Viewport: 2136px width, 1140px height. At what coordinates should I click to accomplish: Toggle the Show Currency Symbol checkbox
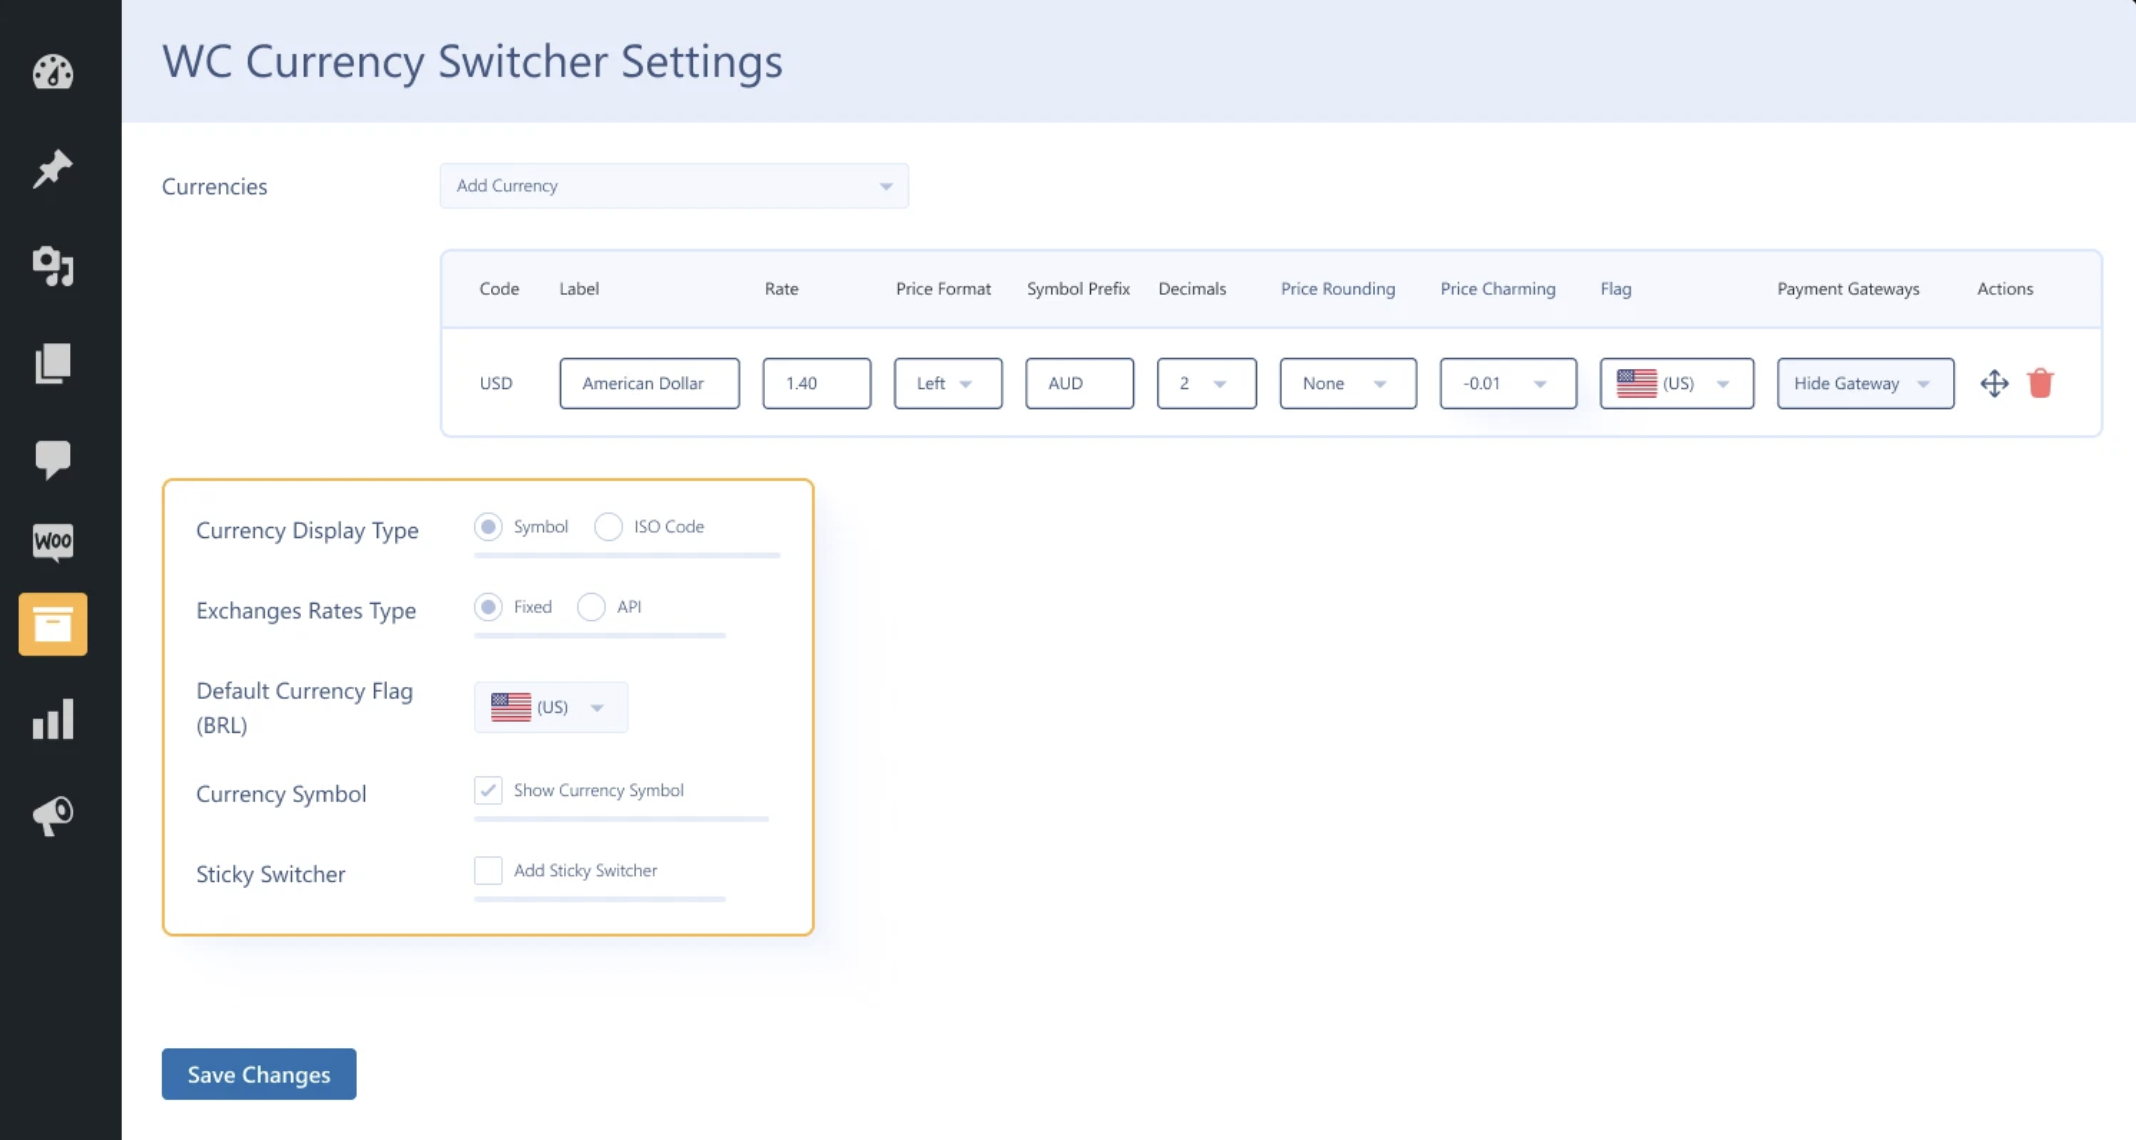[488, 790]
